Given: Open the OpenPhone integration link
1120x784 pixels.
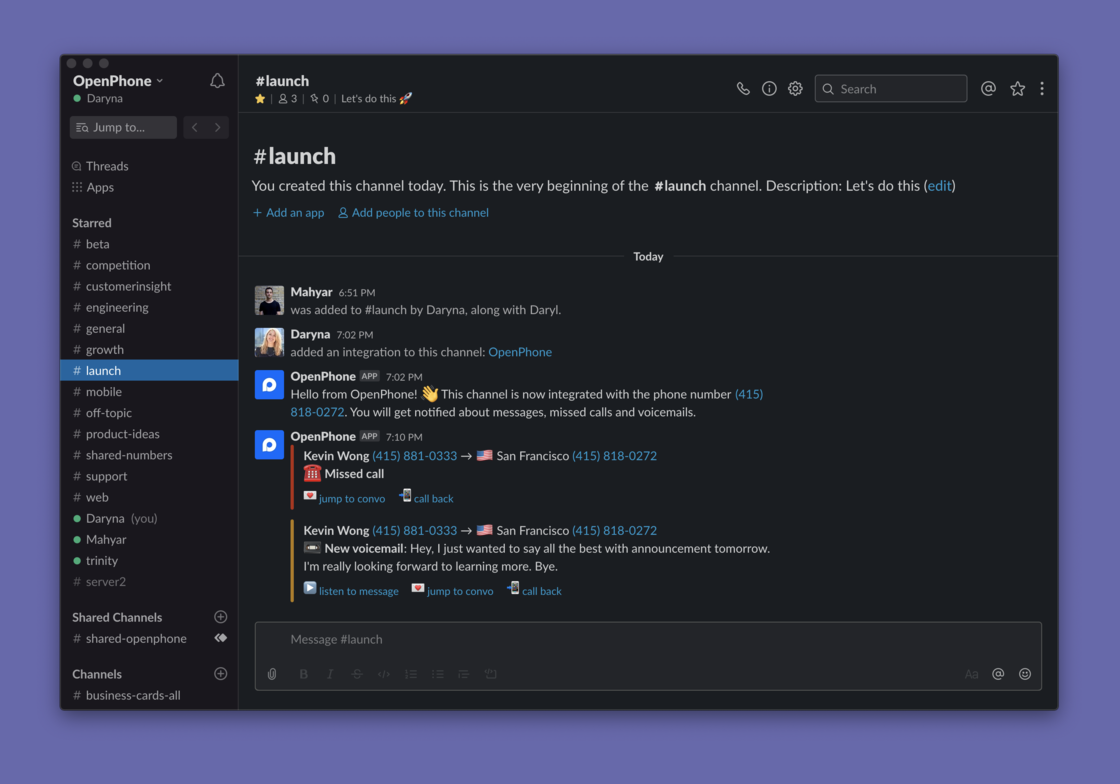Looking at the screenshot, I should (x=520, y=352).
